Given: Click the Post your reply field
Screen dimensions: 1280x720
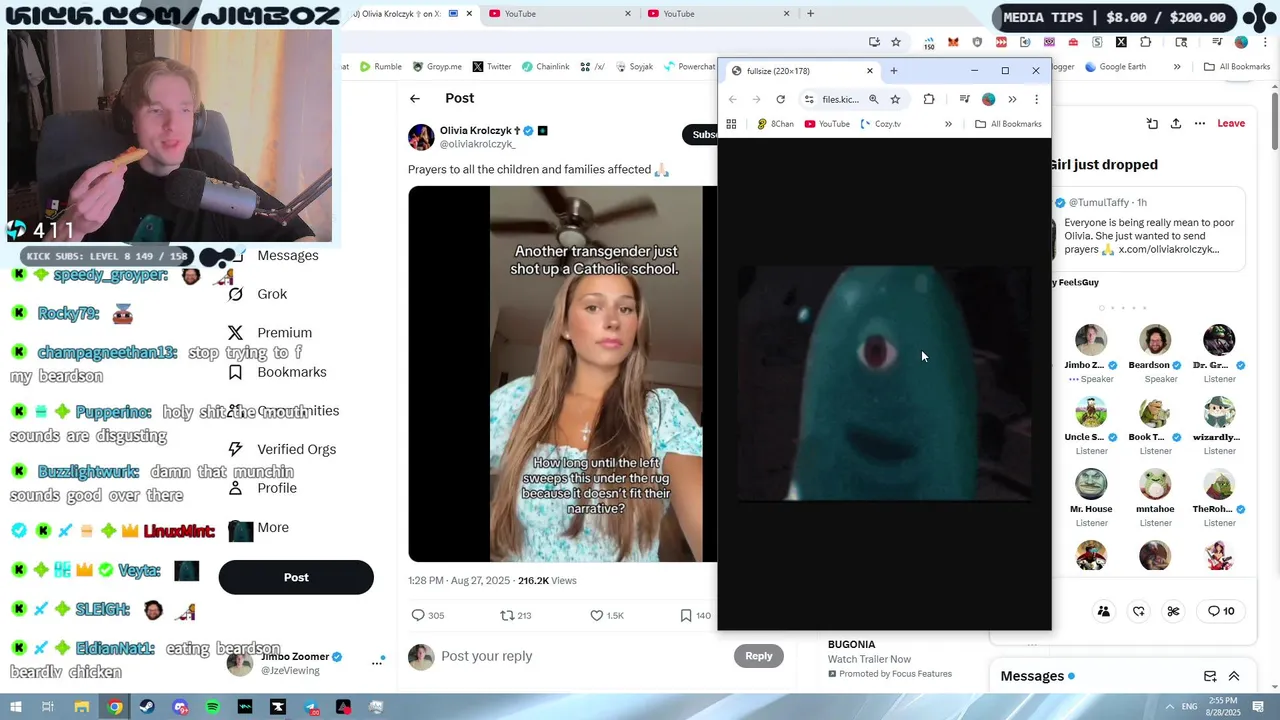Looking at the screenshot, I should [580, 656].
